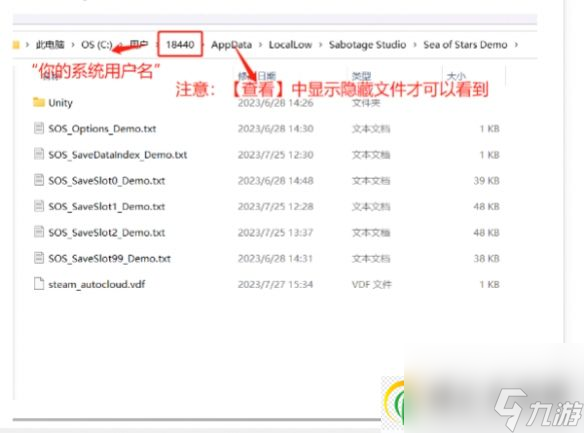Select the Unity folder name
This screenshot has width=584, height=433.
pos(60,103)
